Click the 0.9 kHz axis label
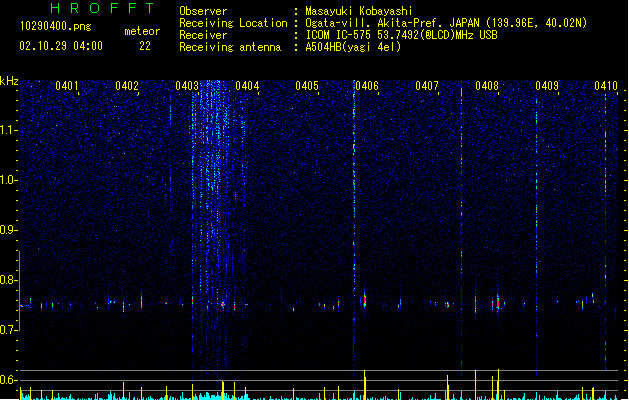629x400 pixels. [x=8, y=230]
